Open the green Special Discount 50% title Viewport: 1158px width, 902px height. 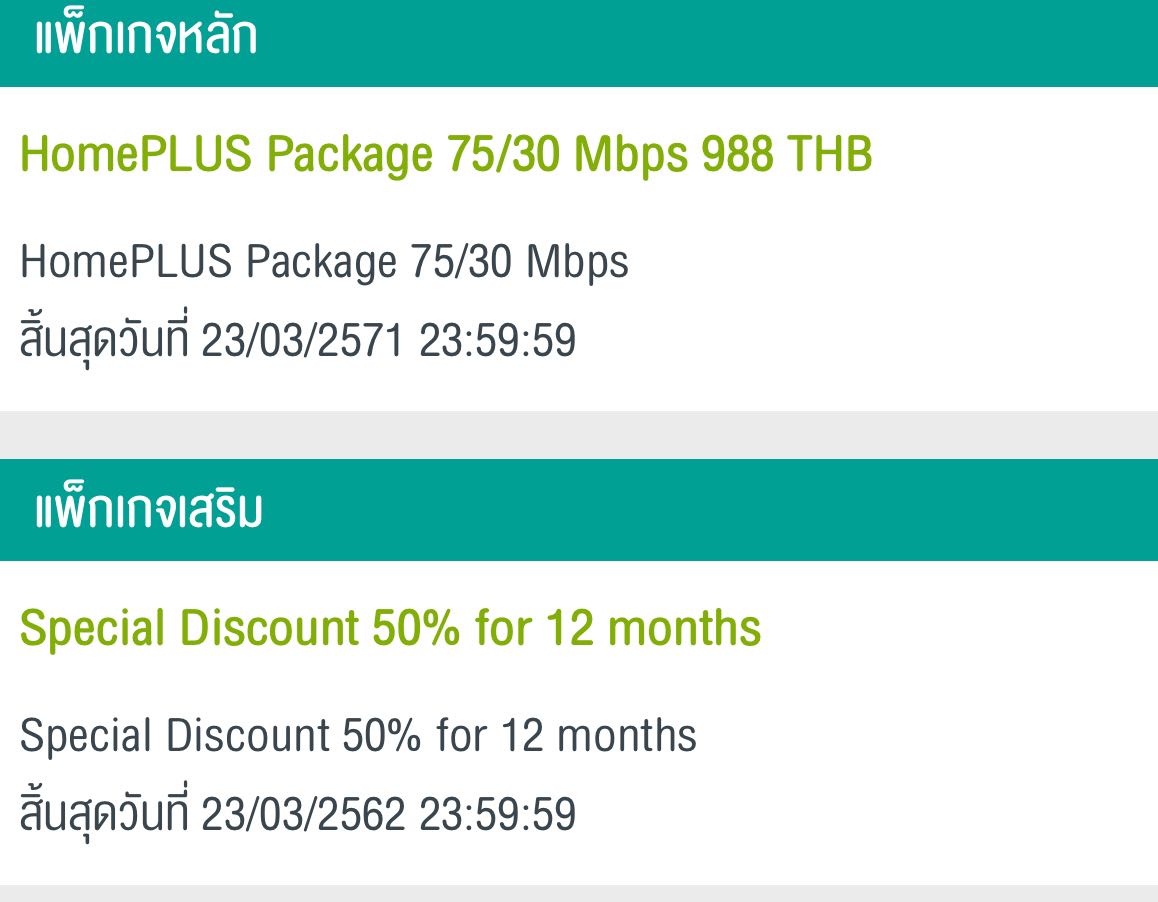coord(390,629)
